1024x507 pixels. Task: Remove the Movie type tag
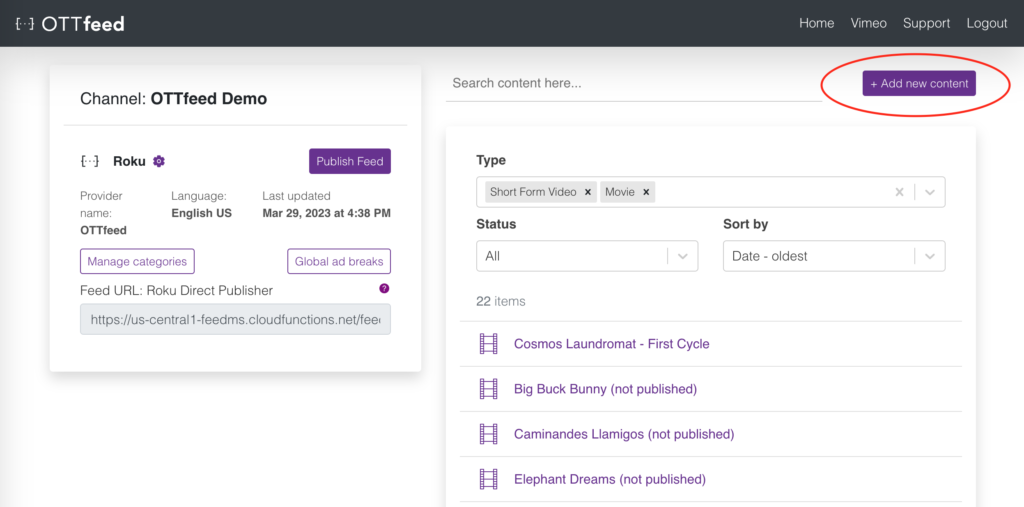(x=646, y=192)
